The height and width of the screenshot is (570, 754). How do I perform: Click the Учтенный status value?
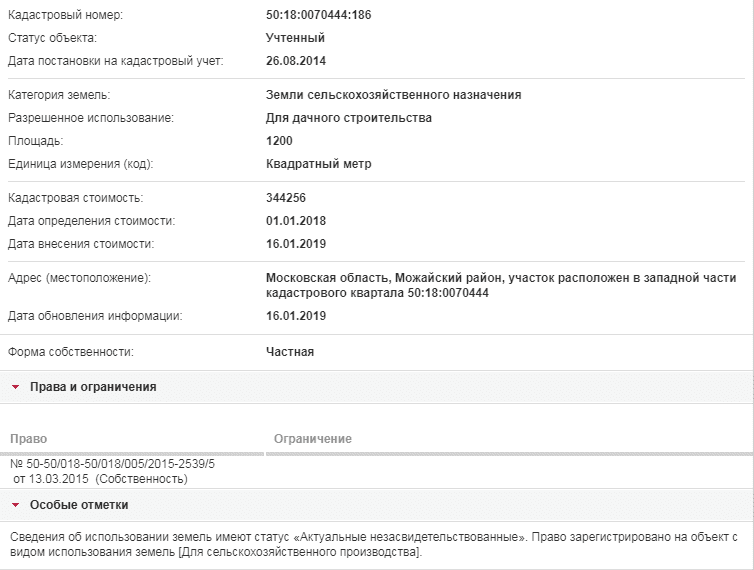pos(295,38)
